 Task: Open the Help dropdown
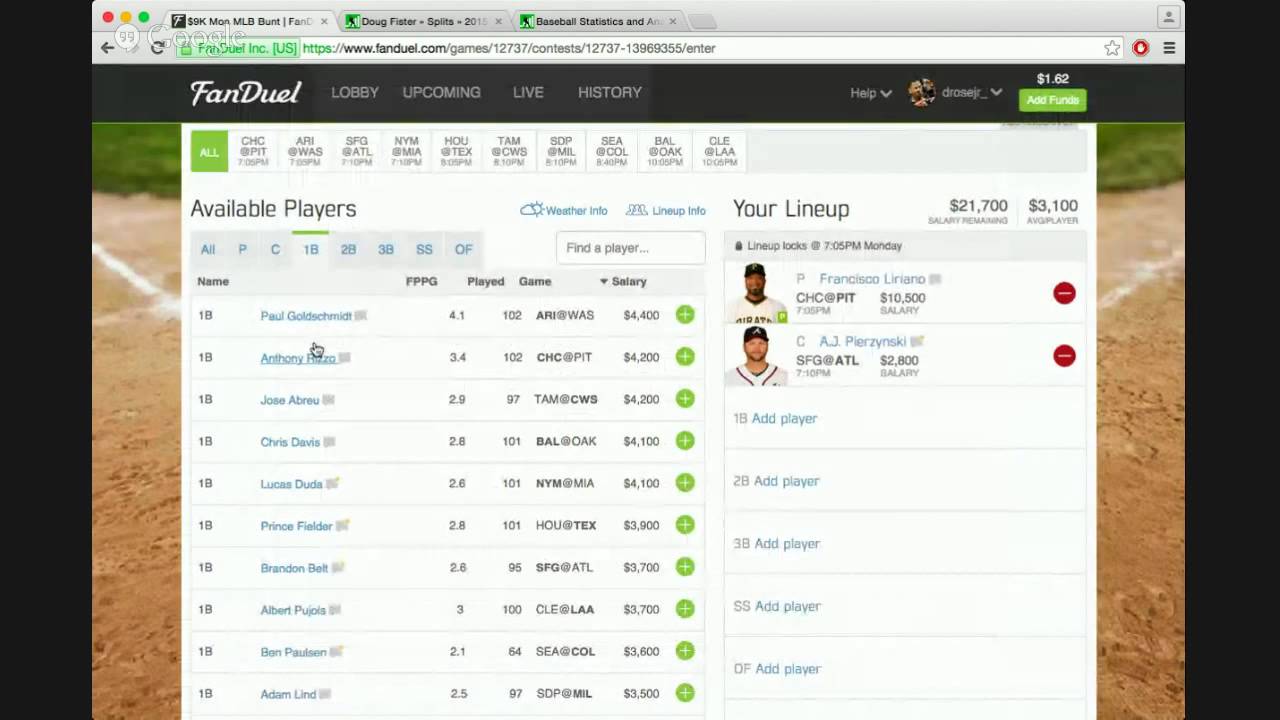point(870,92)
